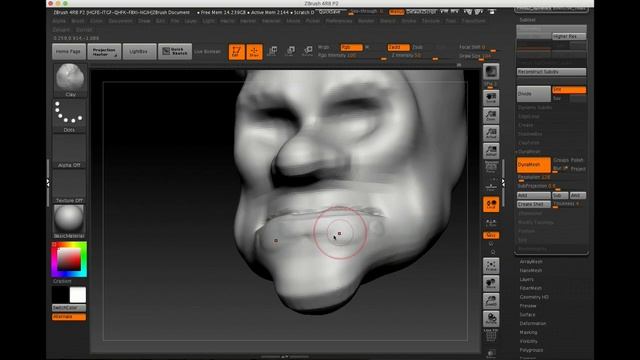Screen dimensions: 640x360
Task: Click the Scroll canvas icon
Action: point(491,98)
